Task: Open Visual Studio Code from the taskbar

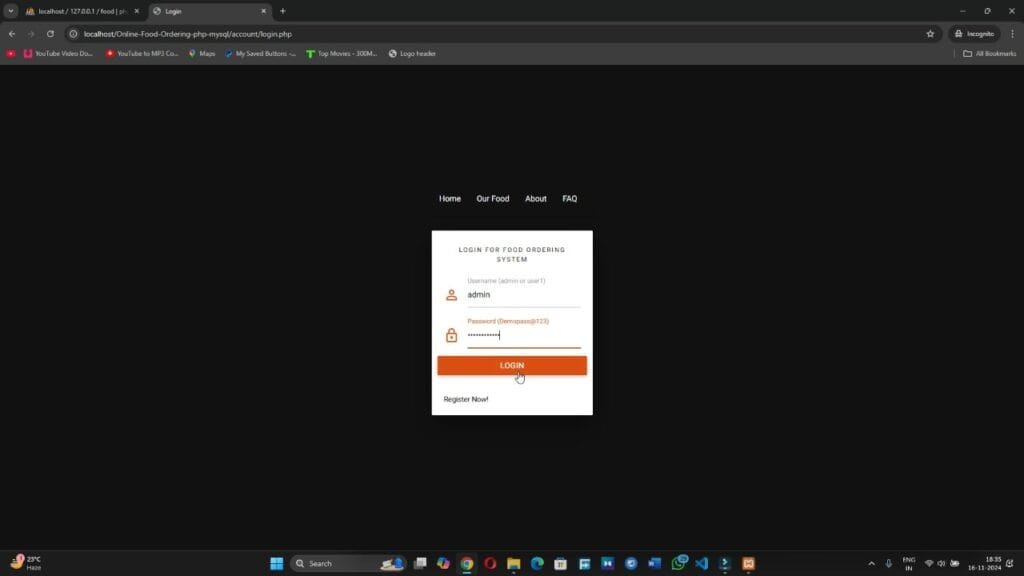Action: click(x=701, y=563)
